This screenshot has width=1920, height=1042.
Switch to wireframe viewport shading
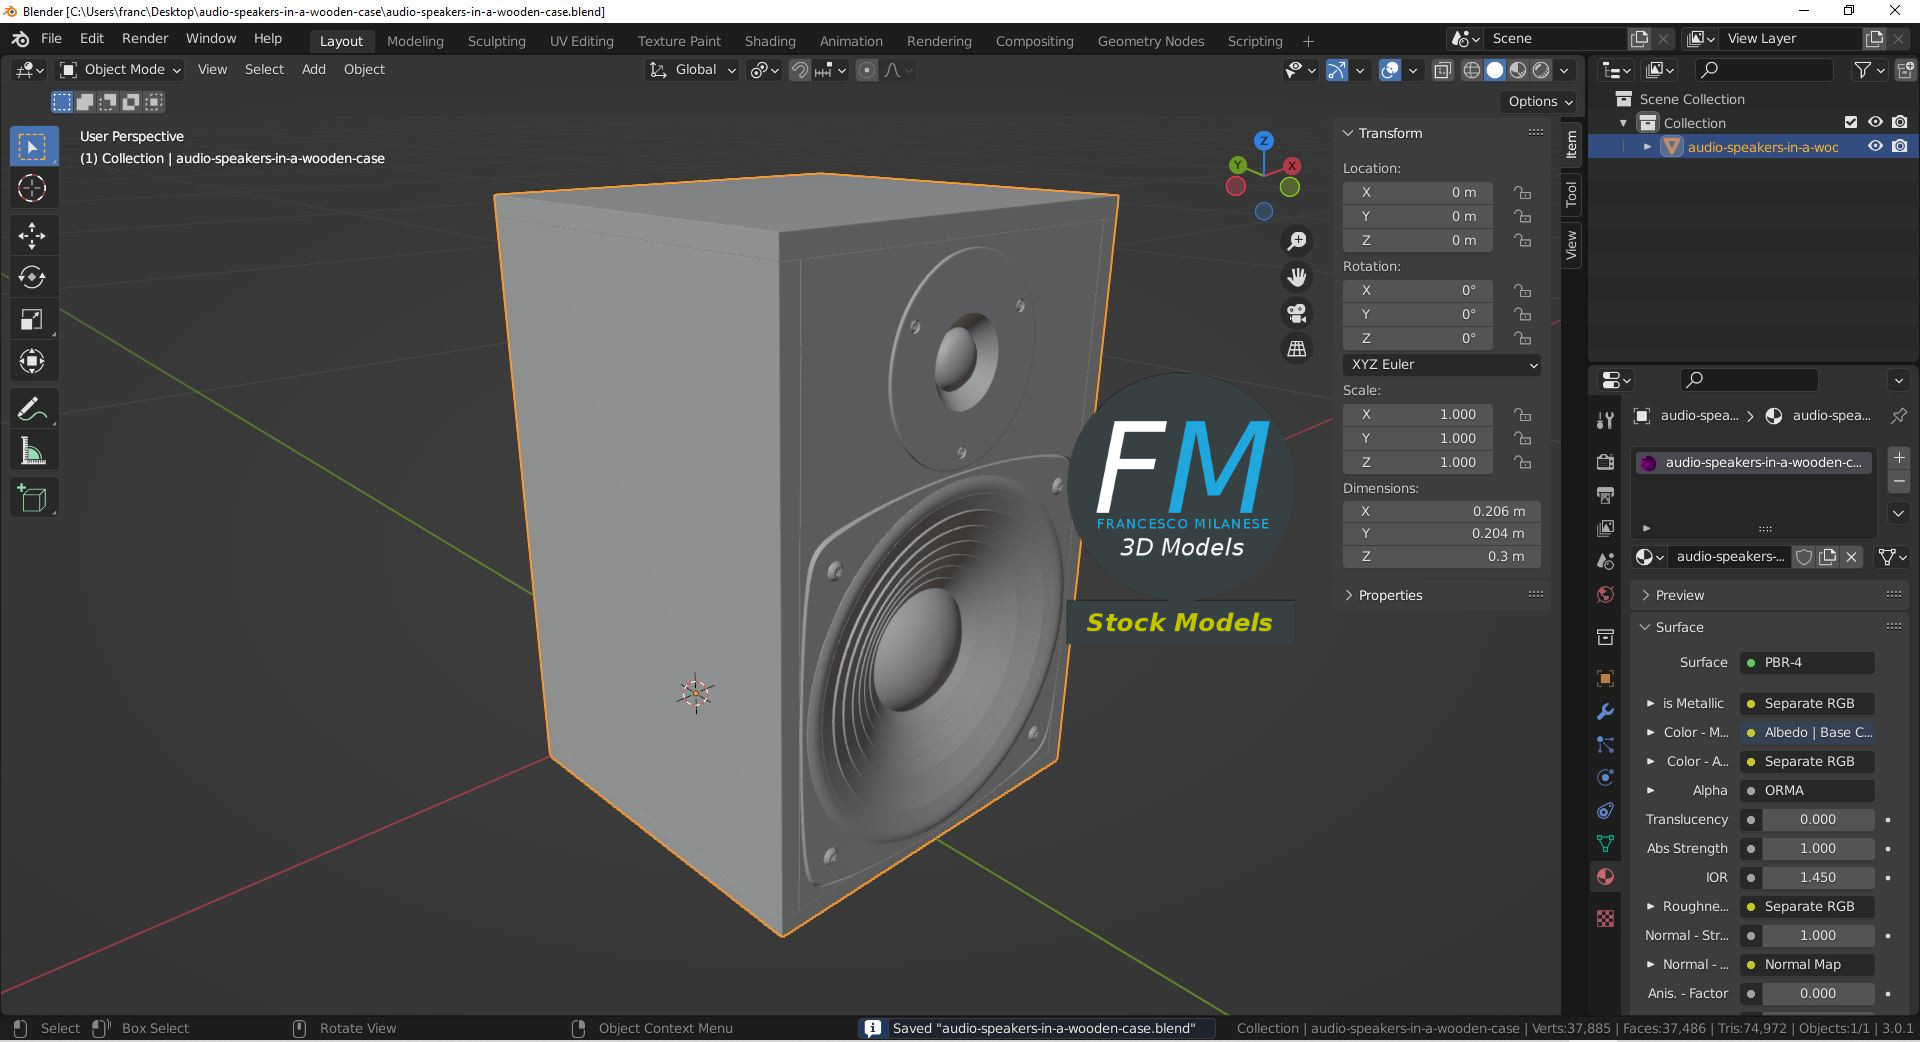pyautogui.click(x=1472, y=70)
